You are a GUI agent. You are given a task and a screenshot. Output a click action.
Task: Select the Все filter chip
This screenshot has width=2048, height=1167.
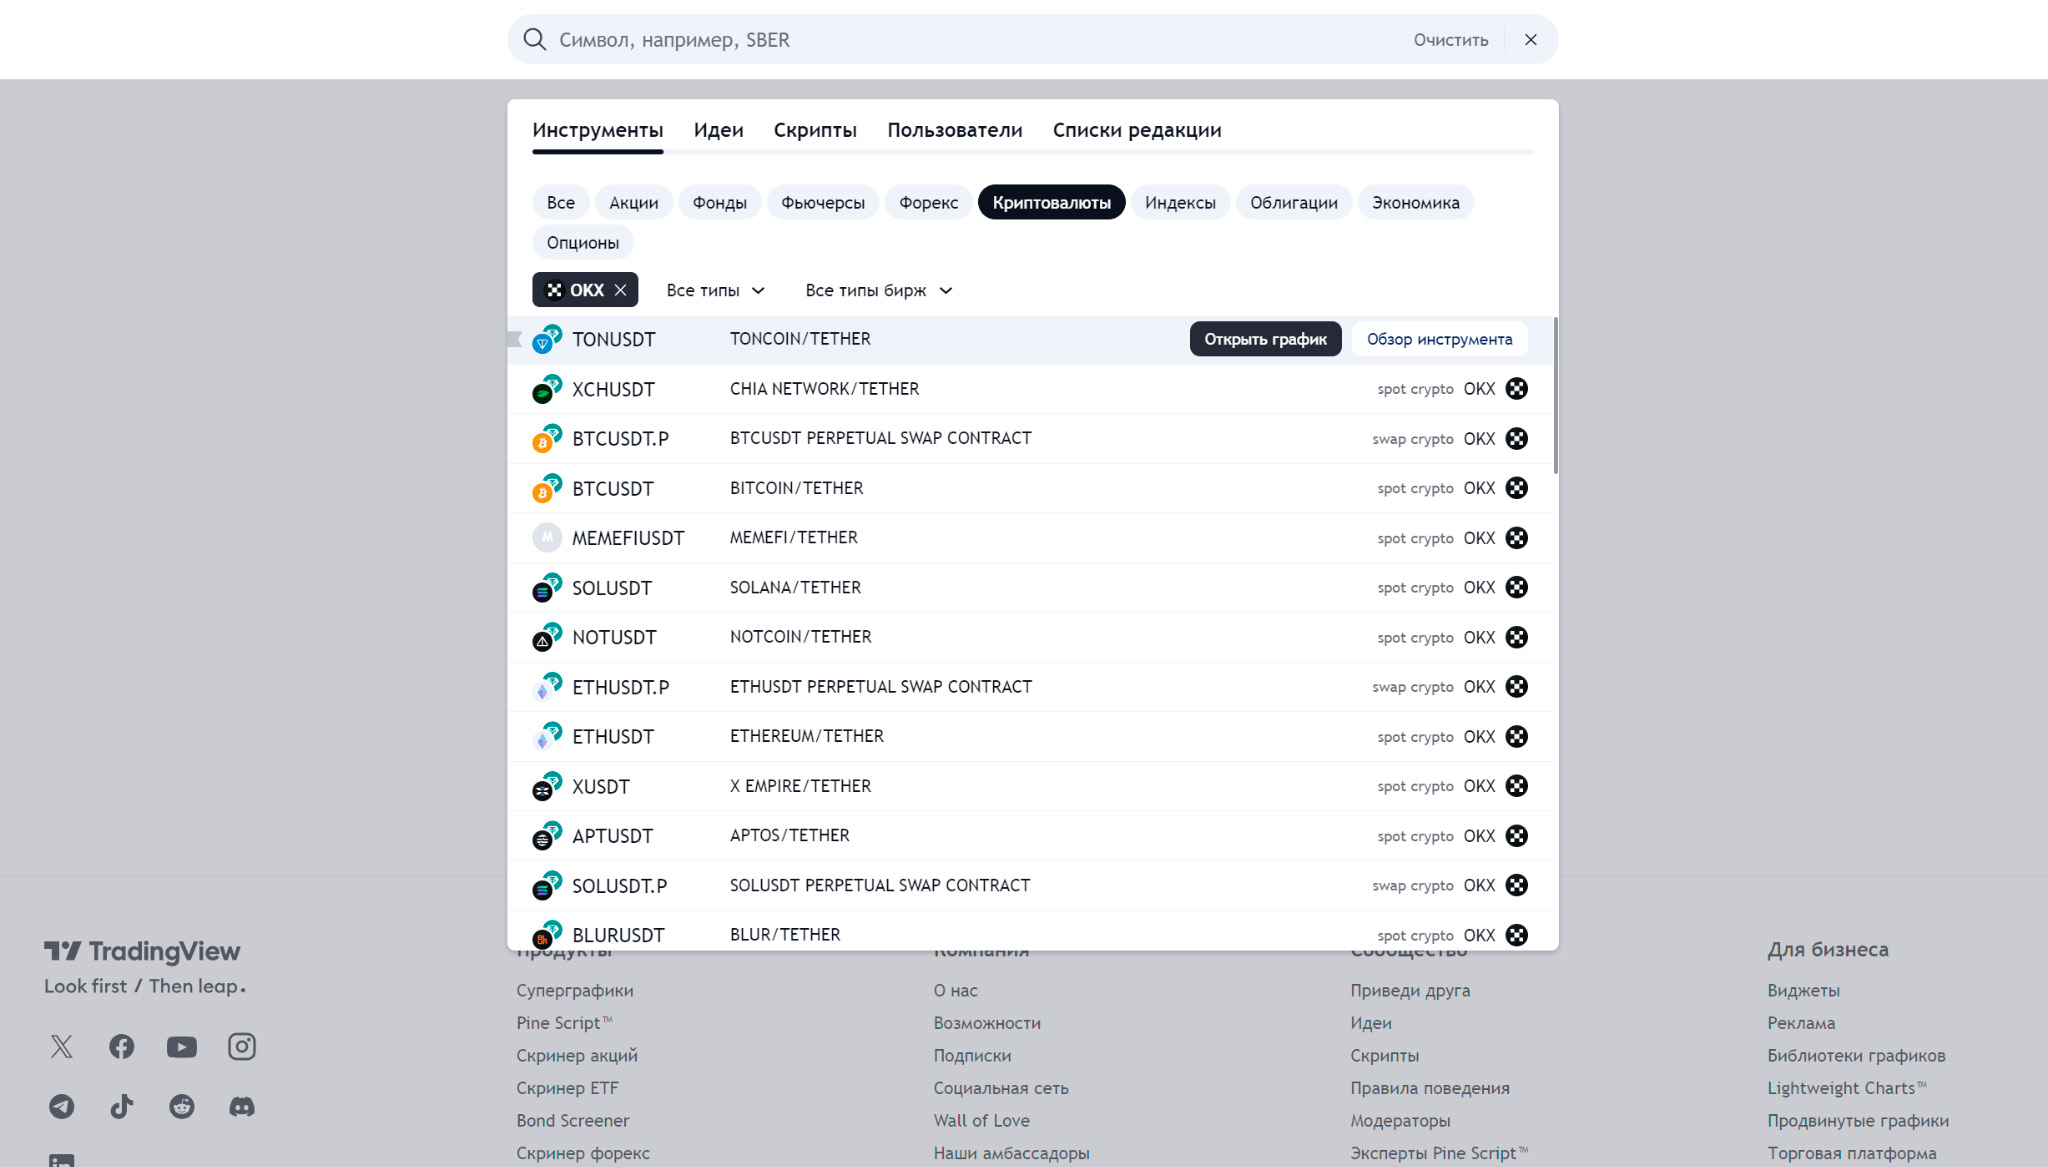(561, 203)
